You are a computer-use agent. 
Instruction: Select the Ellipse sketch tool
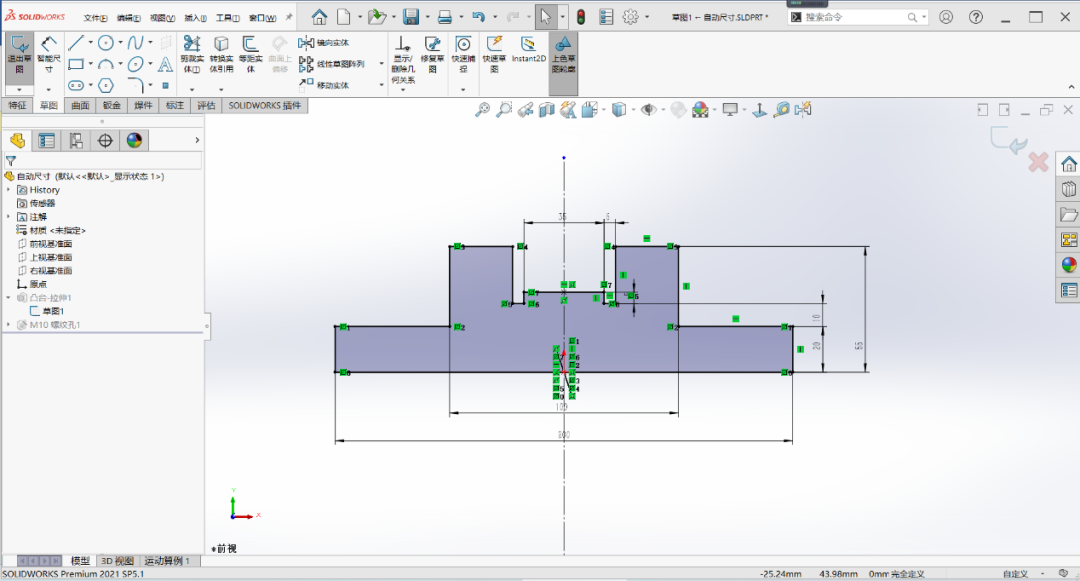click(135, 65)
